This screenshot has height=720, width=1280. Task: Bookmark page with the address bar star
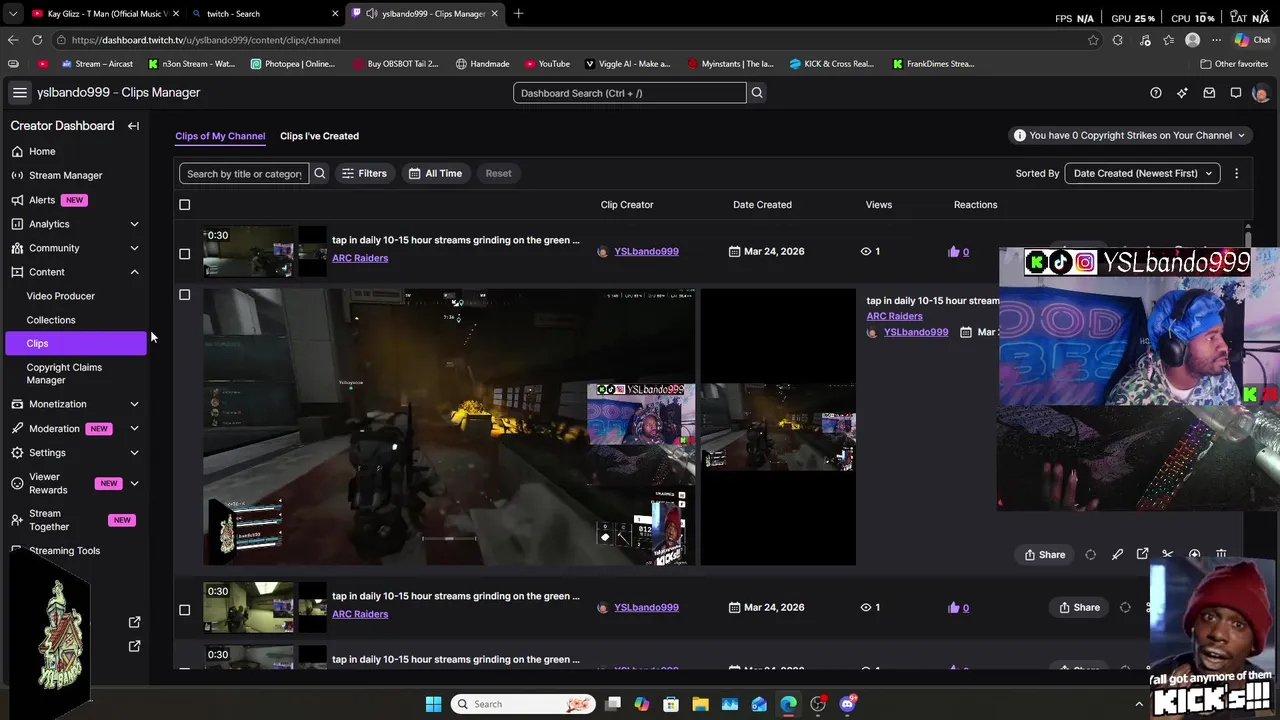click(x=1093, y=40)
